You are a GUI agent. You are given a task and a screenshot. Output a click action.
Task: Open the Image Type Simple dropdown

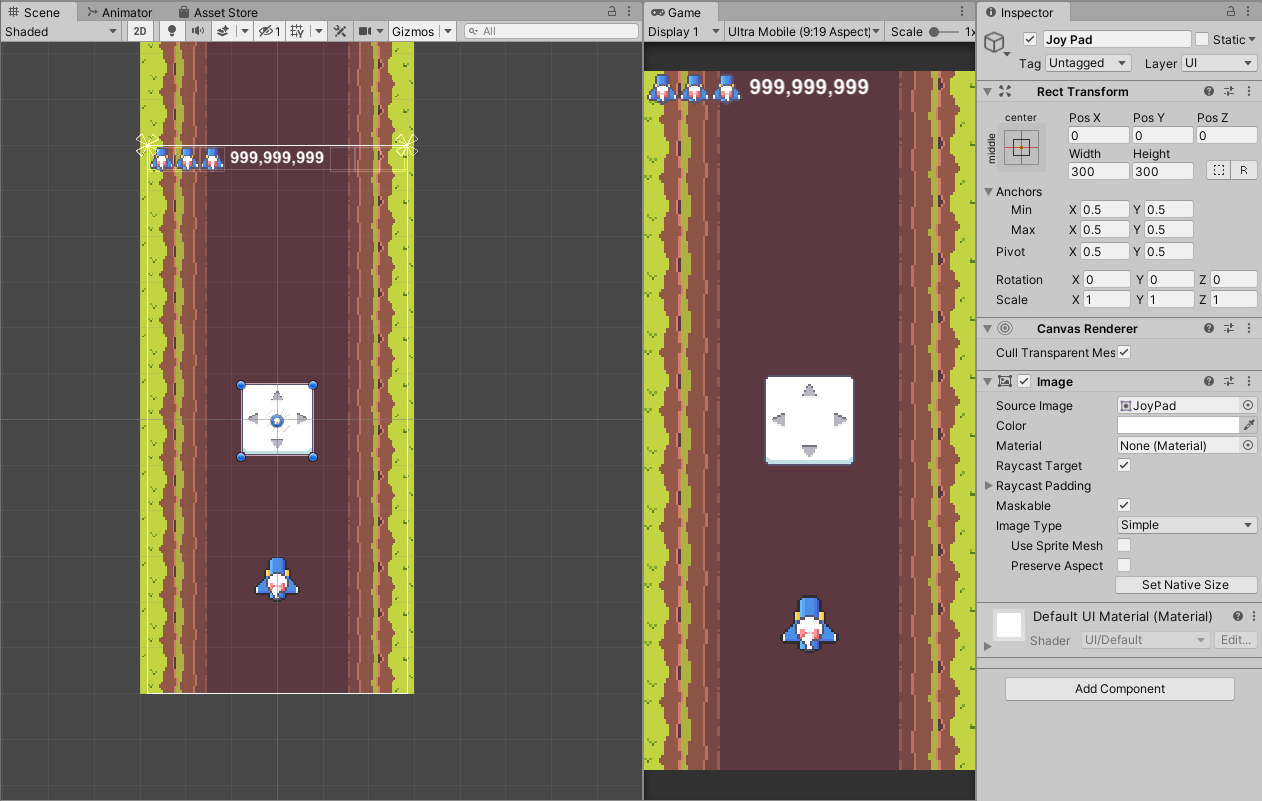[x=1187, y=525]
